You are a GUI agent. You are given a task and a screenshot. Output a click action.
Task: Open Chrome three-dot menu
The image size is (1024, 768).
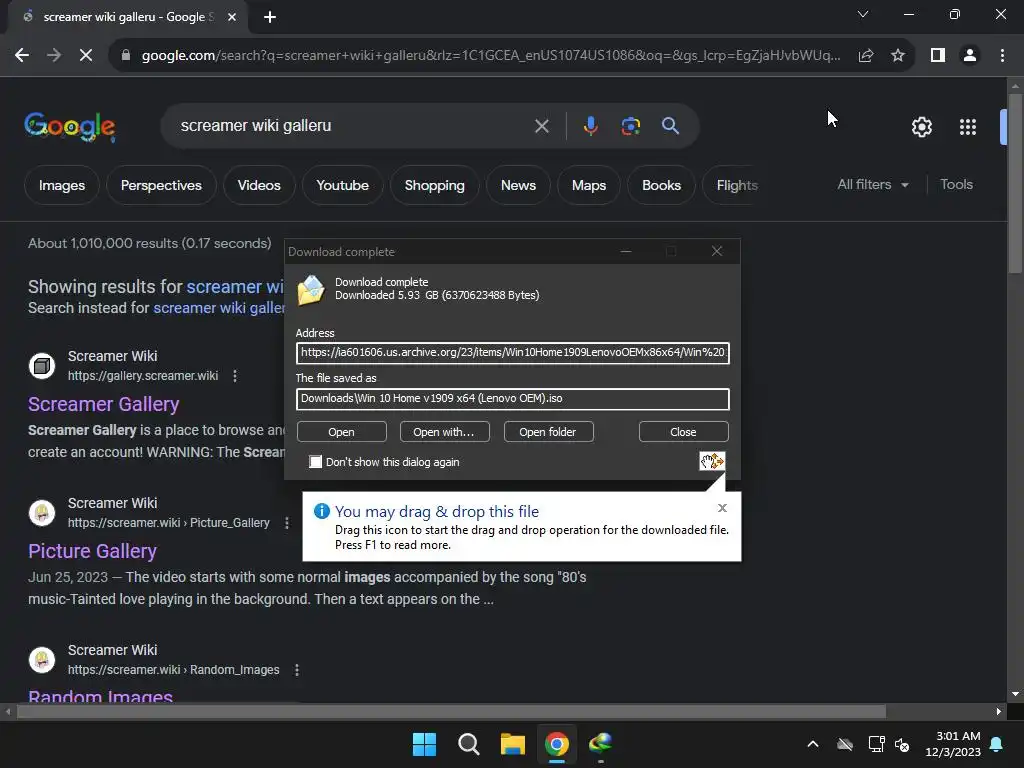(1002, 56)
